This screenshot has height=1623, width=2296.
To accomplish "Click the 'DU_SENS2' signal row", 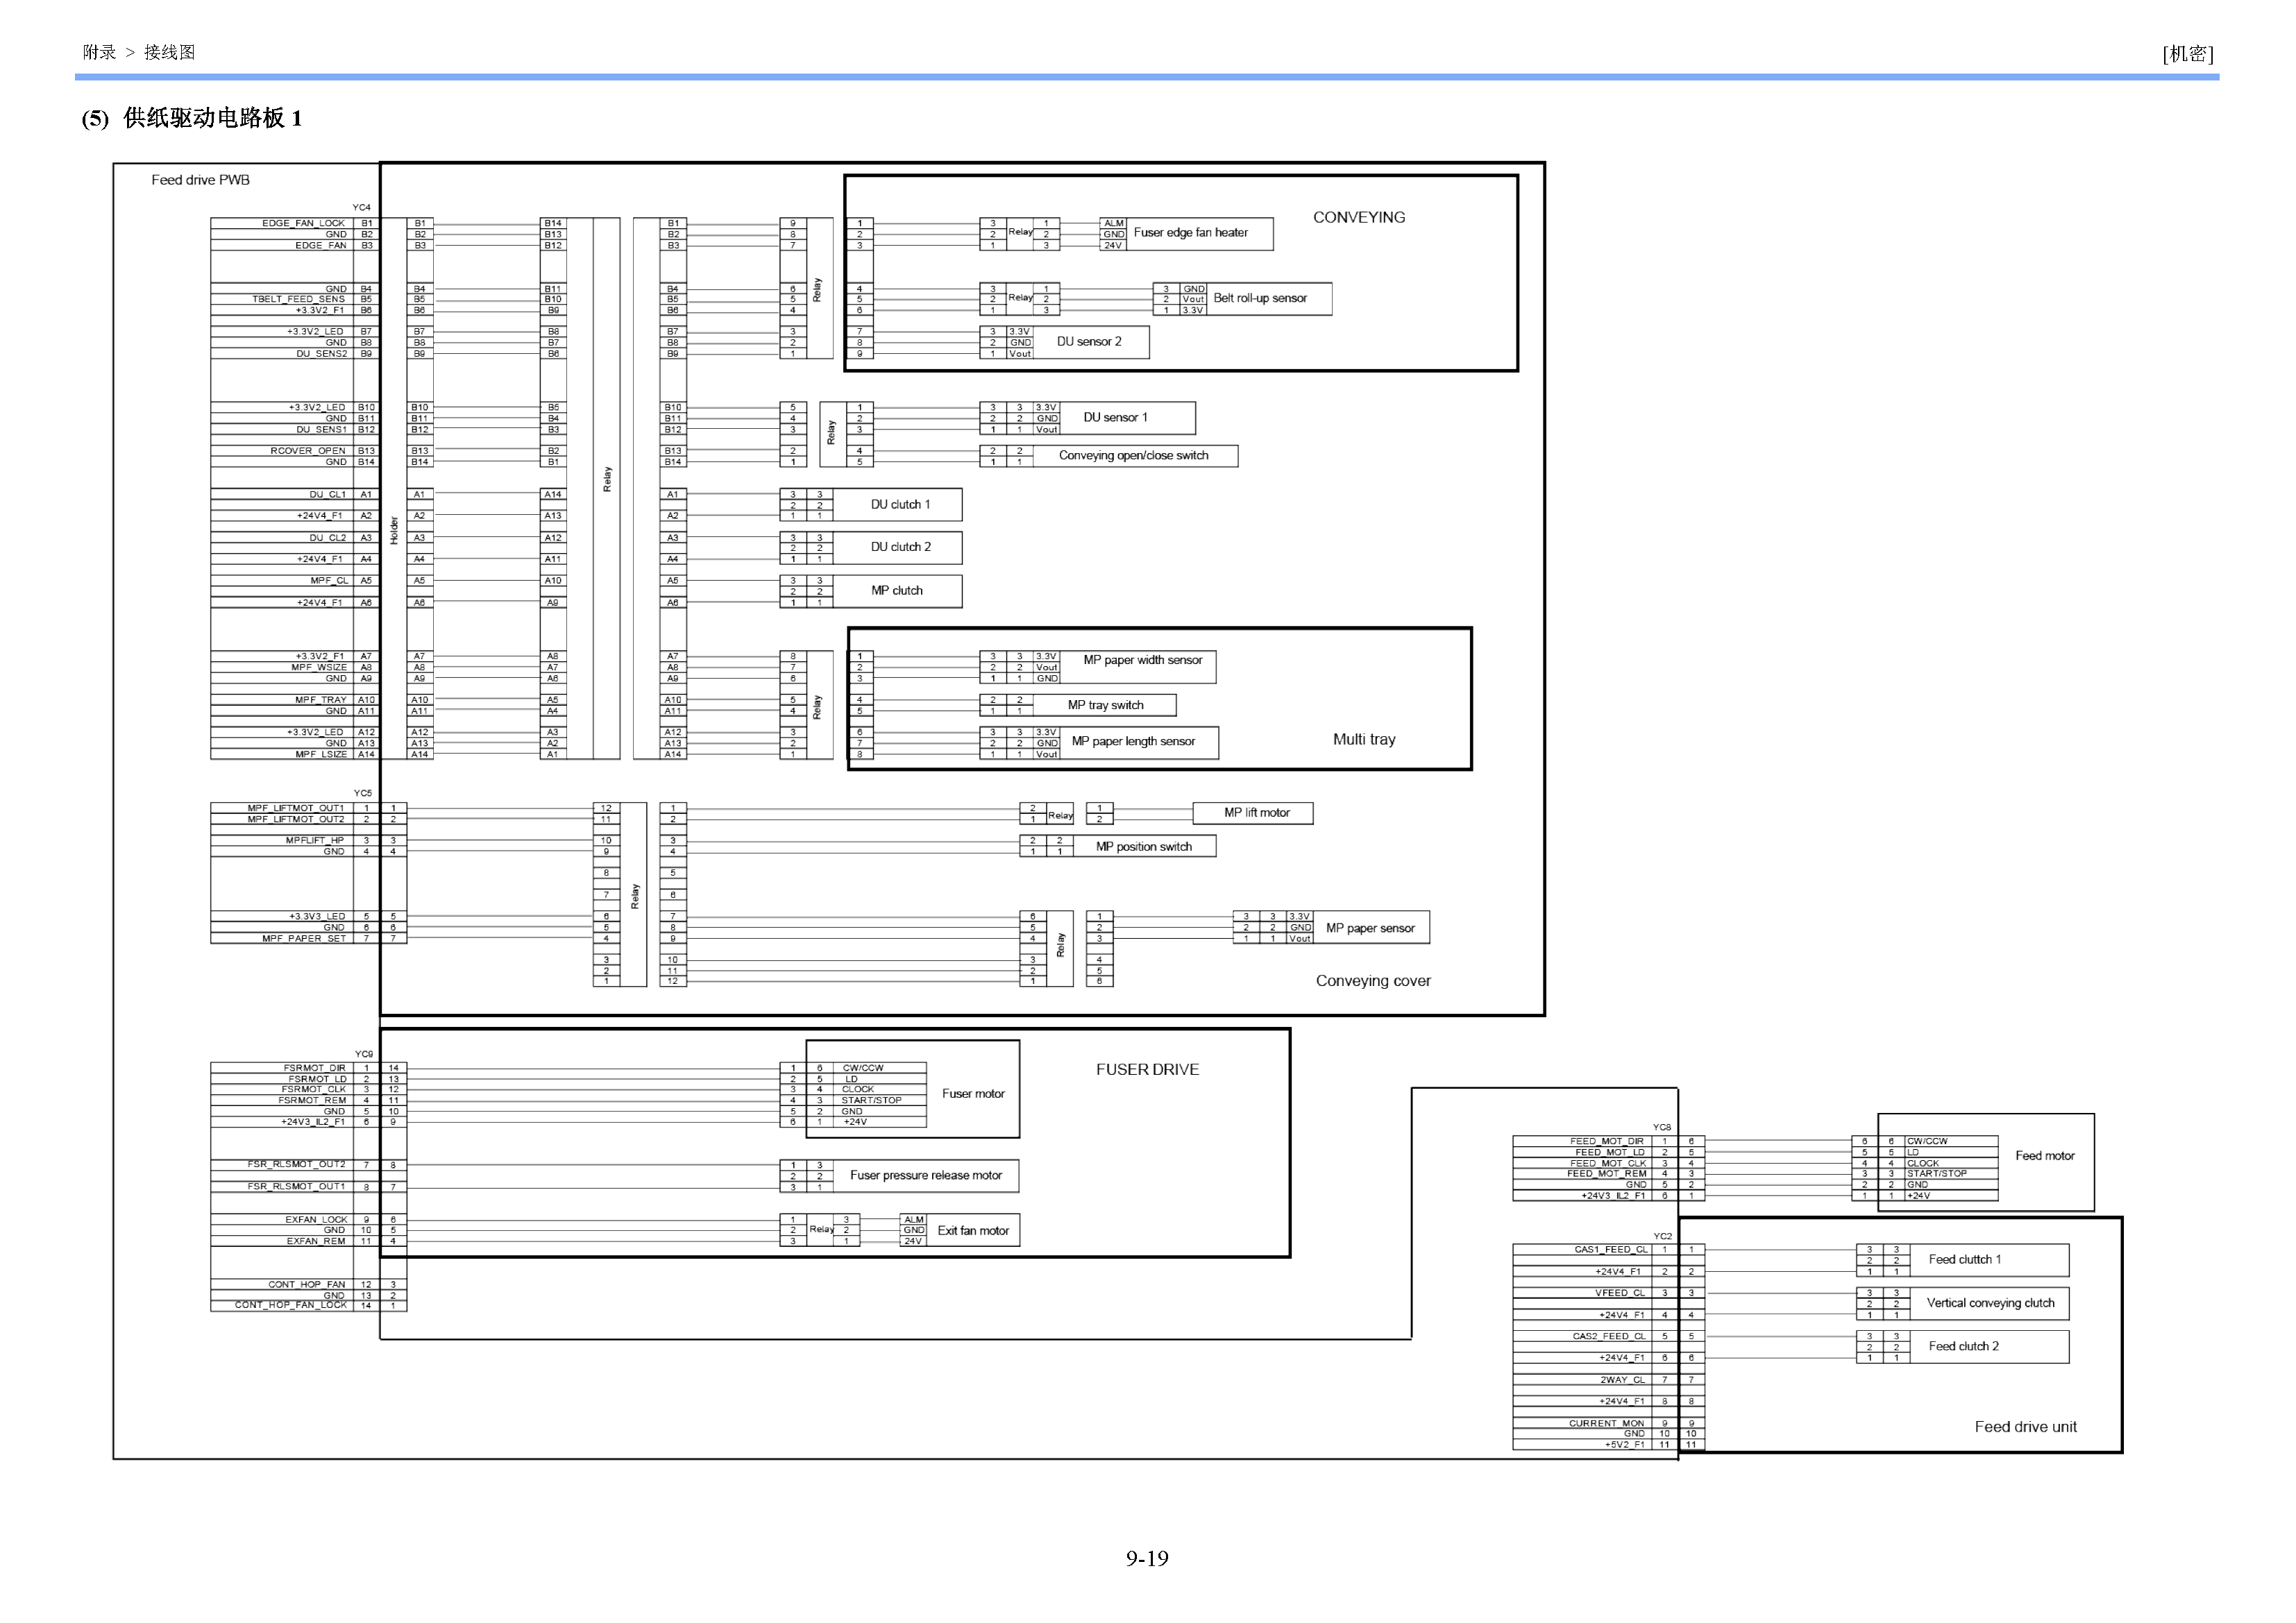I will [x=294, y=354].
